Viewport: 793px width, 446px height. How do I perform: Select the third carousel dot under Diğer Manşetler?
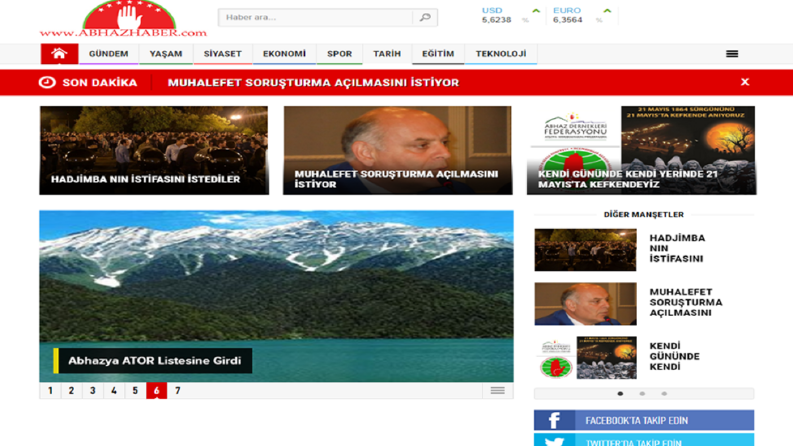pos(664,393)
